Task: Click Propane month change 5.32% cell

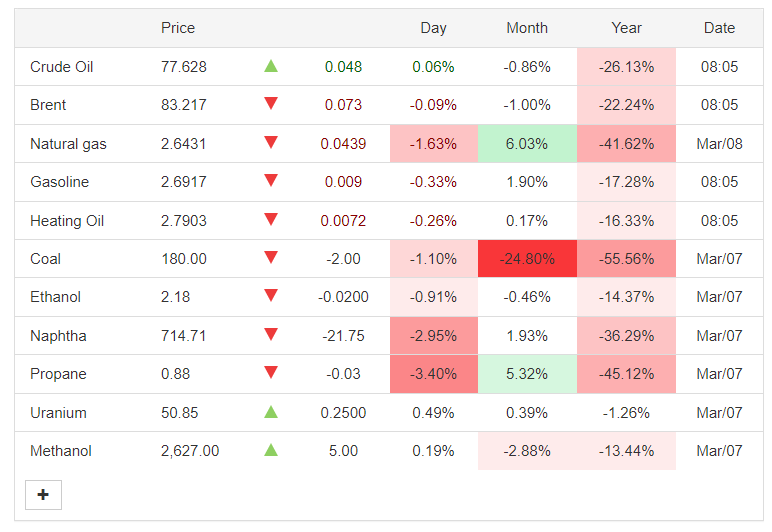Action: click(x=527, y=374)
